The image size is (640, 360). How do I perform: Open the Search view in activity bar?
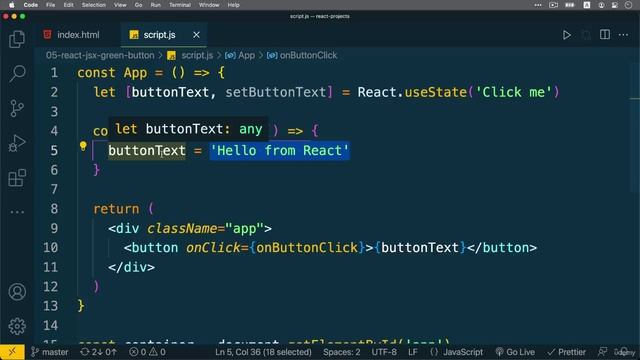coord(17,74)
